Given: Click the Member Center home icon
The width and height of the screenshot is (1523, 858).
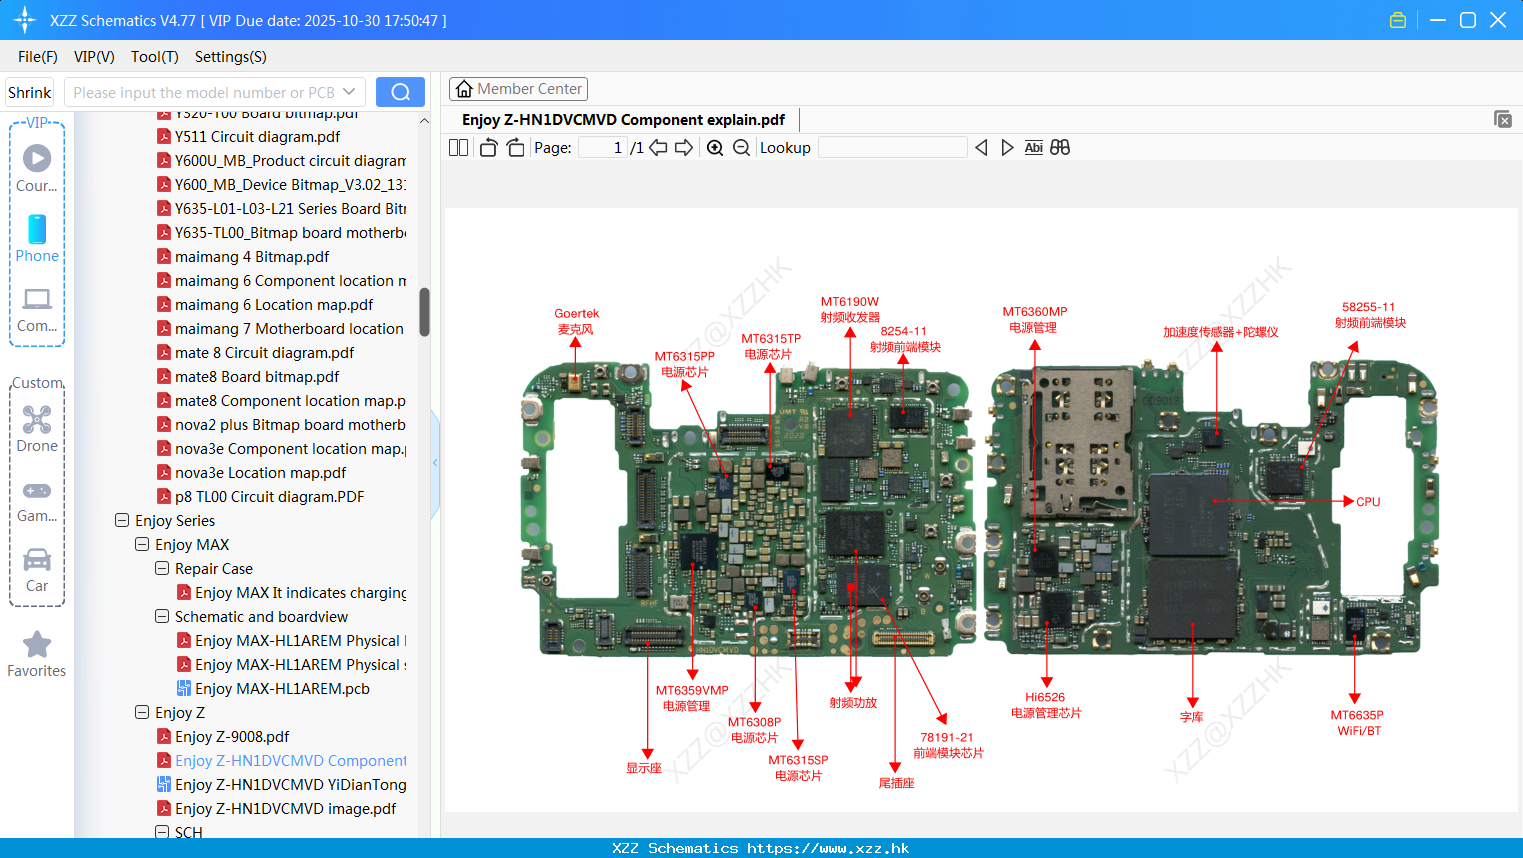Looking at the screenshot, I should click(464, 89).
